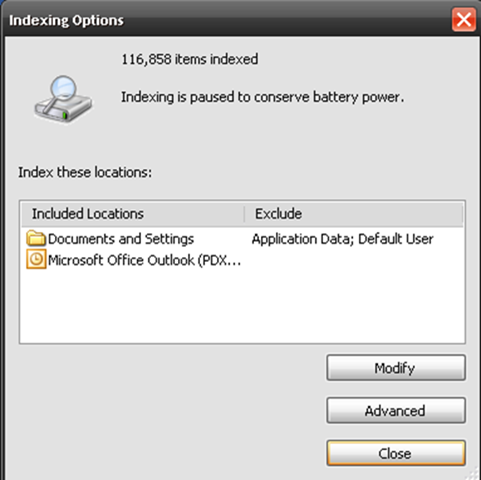Image resolution: width=481 pixels, height=480 pixels.
Task: Click the indexing paused status message
Action: [262, 97]
